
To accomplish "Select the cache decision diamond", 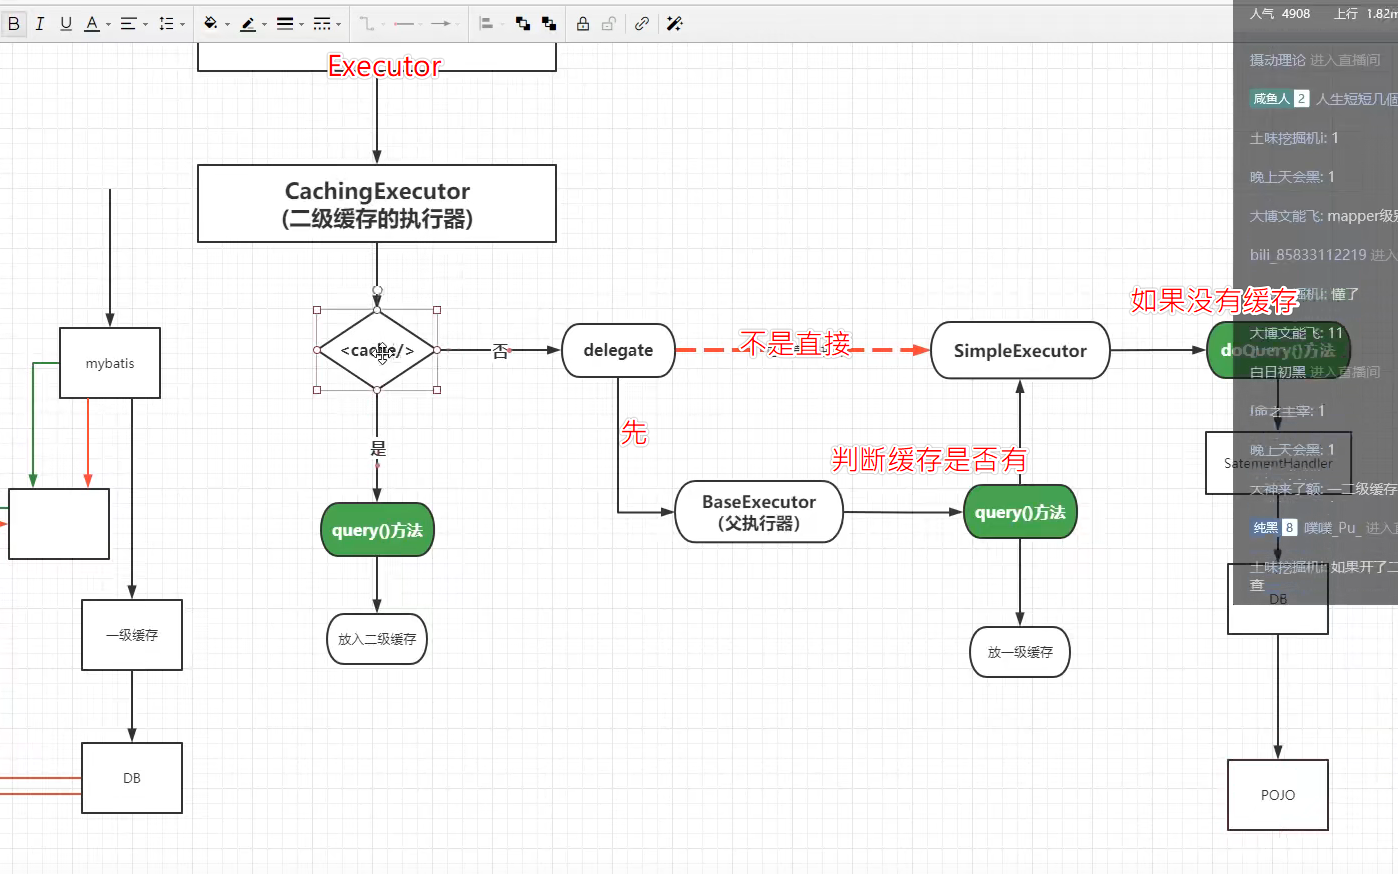I will pyautogui.click(x=377, y=350).
